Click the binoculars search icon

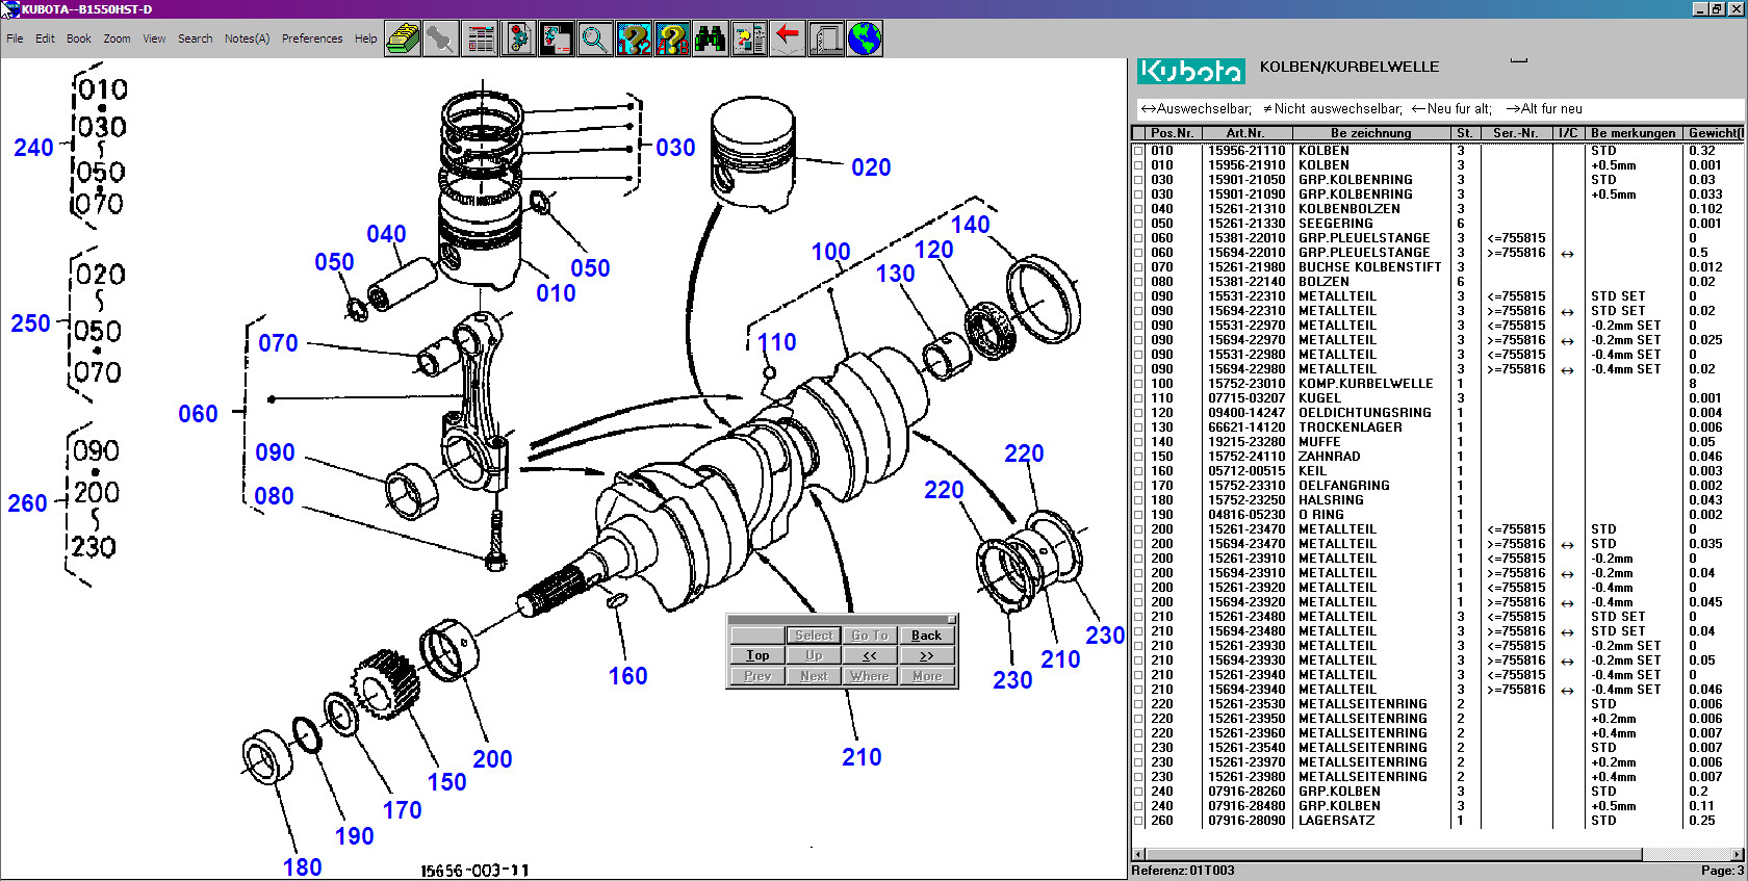(710, 40)
